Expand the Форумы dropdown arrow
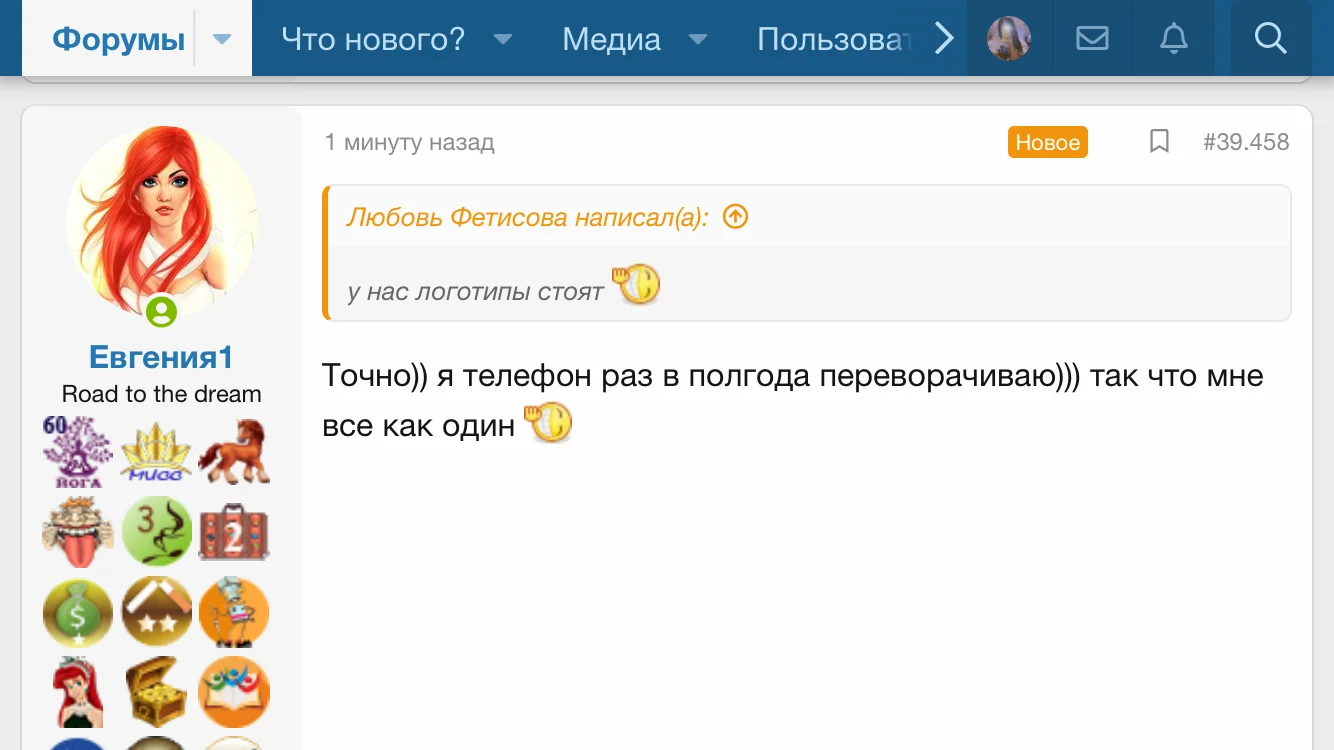This screenshot has height=750, width=1334. tap(223, 39)
